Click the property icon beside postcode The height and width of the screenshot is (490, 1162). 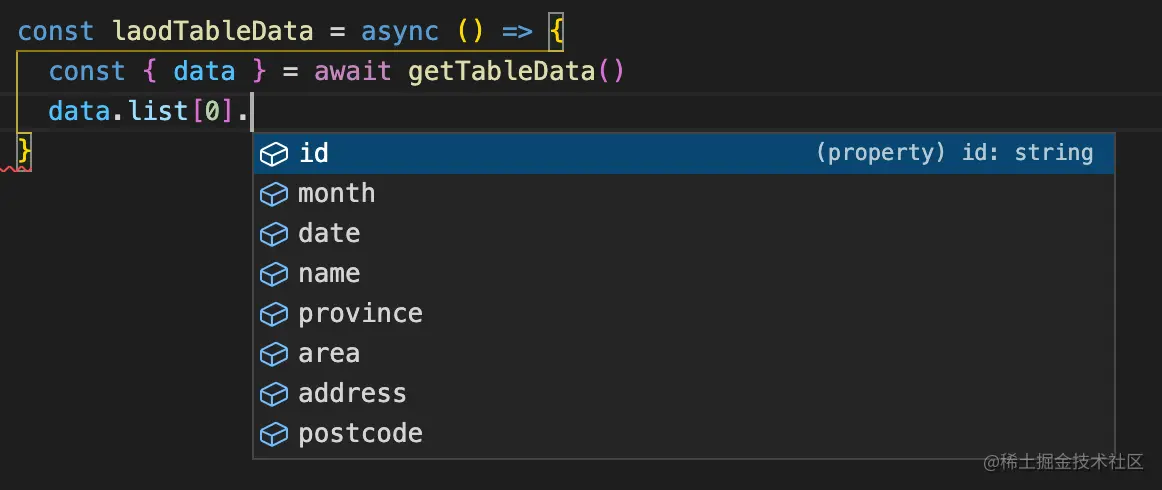274,434
